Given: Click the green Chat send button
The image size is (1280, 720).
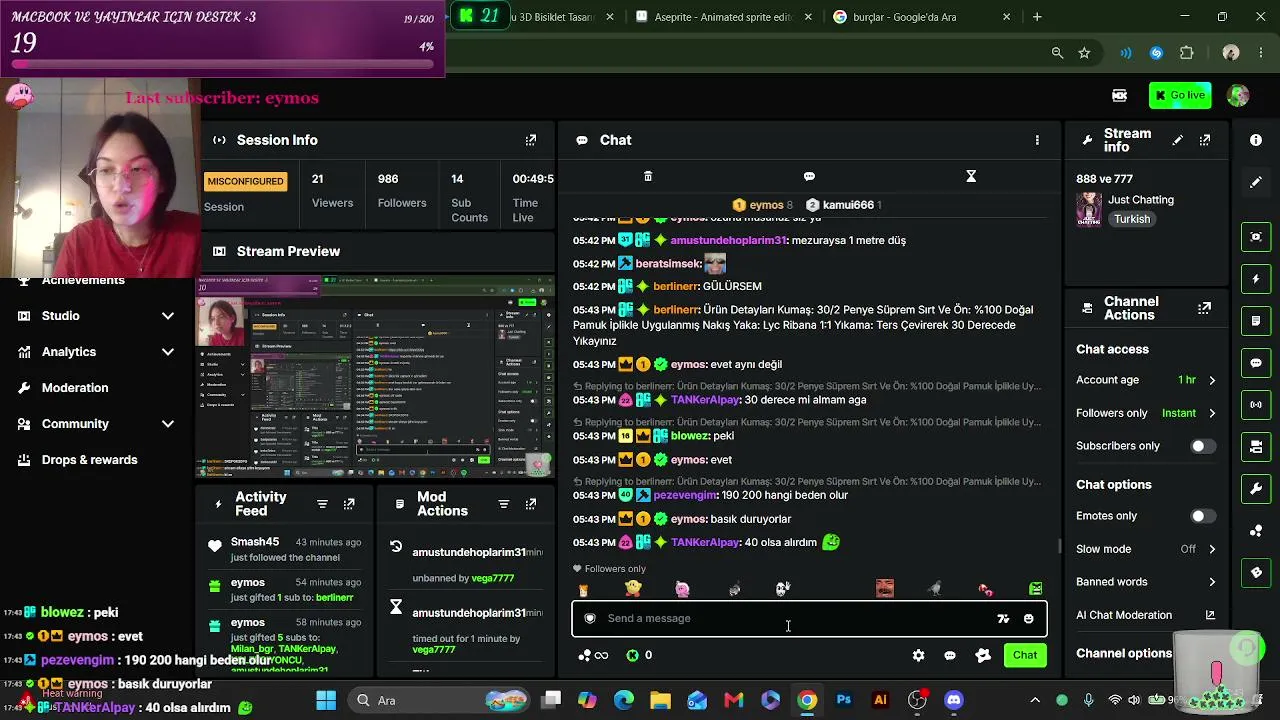Looking at the screenshot, I should coord(1025,655).
